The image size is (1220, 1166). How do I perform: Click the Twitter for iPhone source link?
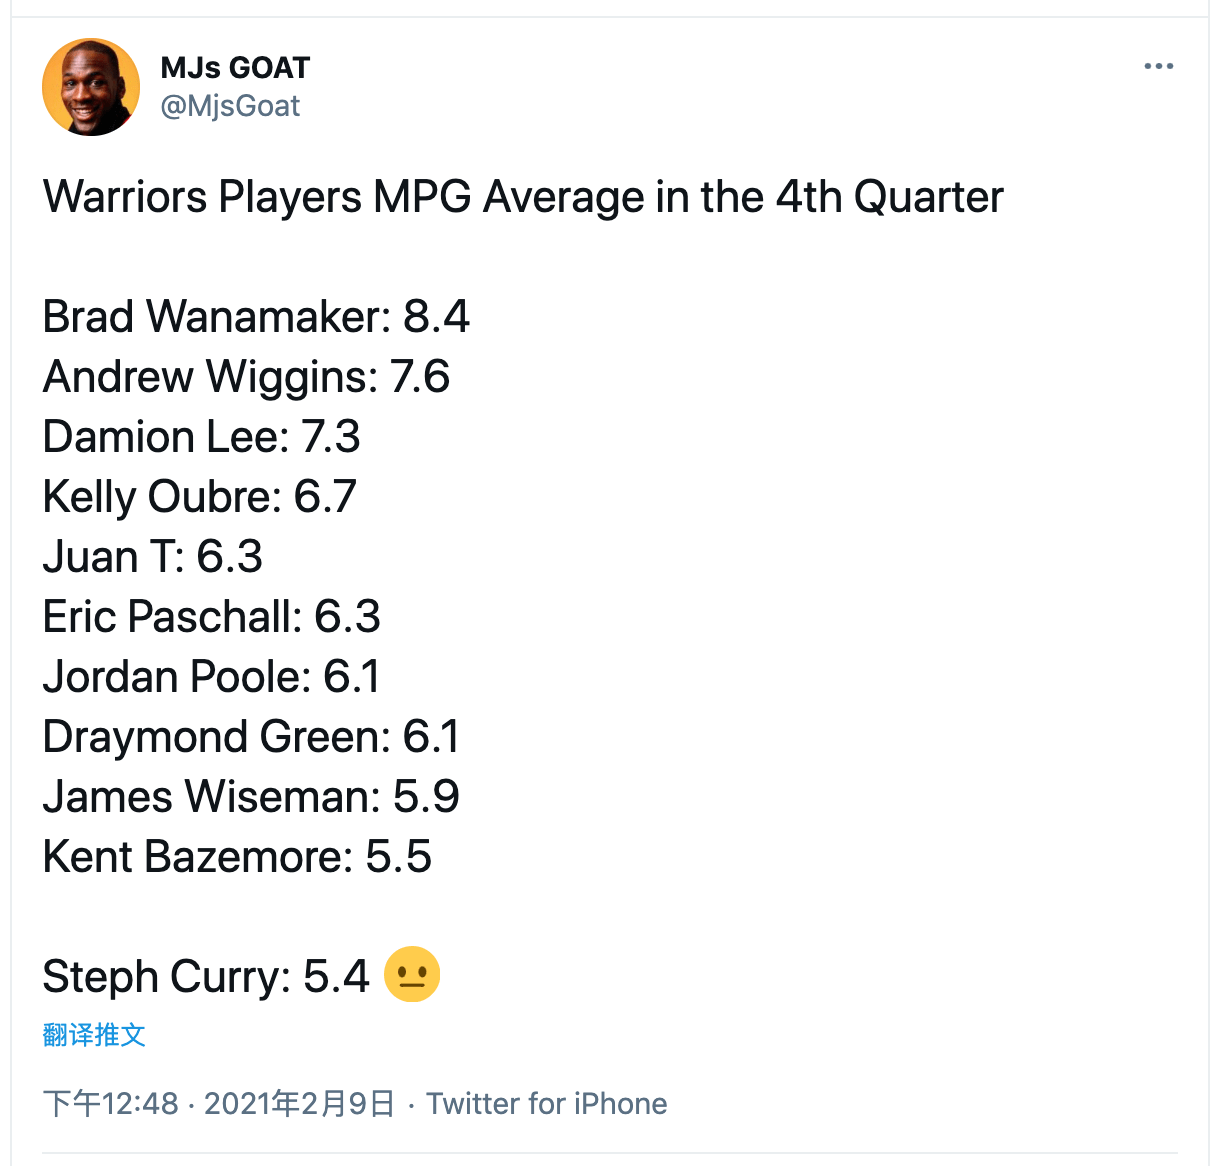(x=547, y=1103)
